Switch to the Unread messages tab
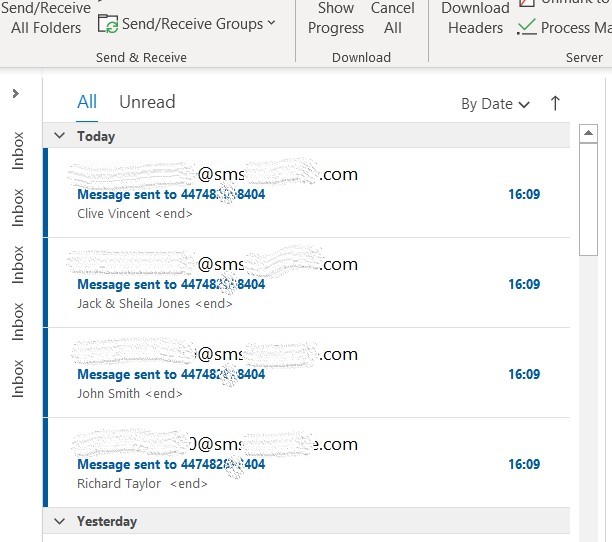This screenshot has width=612, height=542. click(147, 102)
